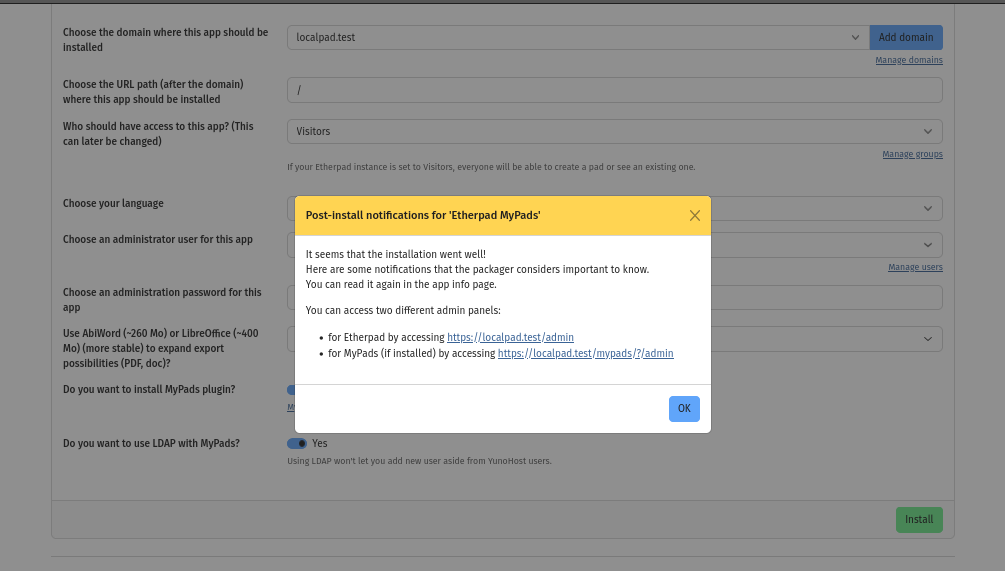Screen dimensions: 1005x571
Task: Open the Etherpad admin link localpad.test/admin
Action: pyautogui.click(x=510, y=337)
